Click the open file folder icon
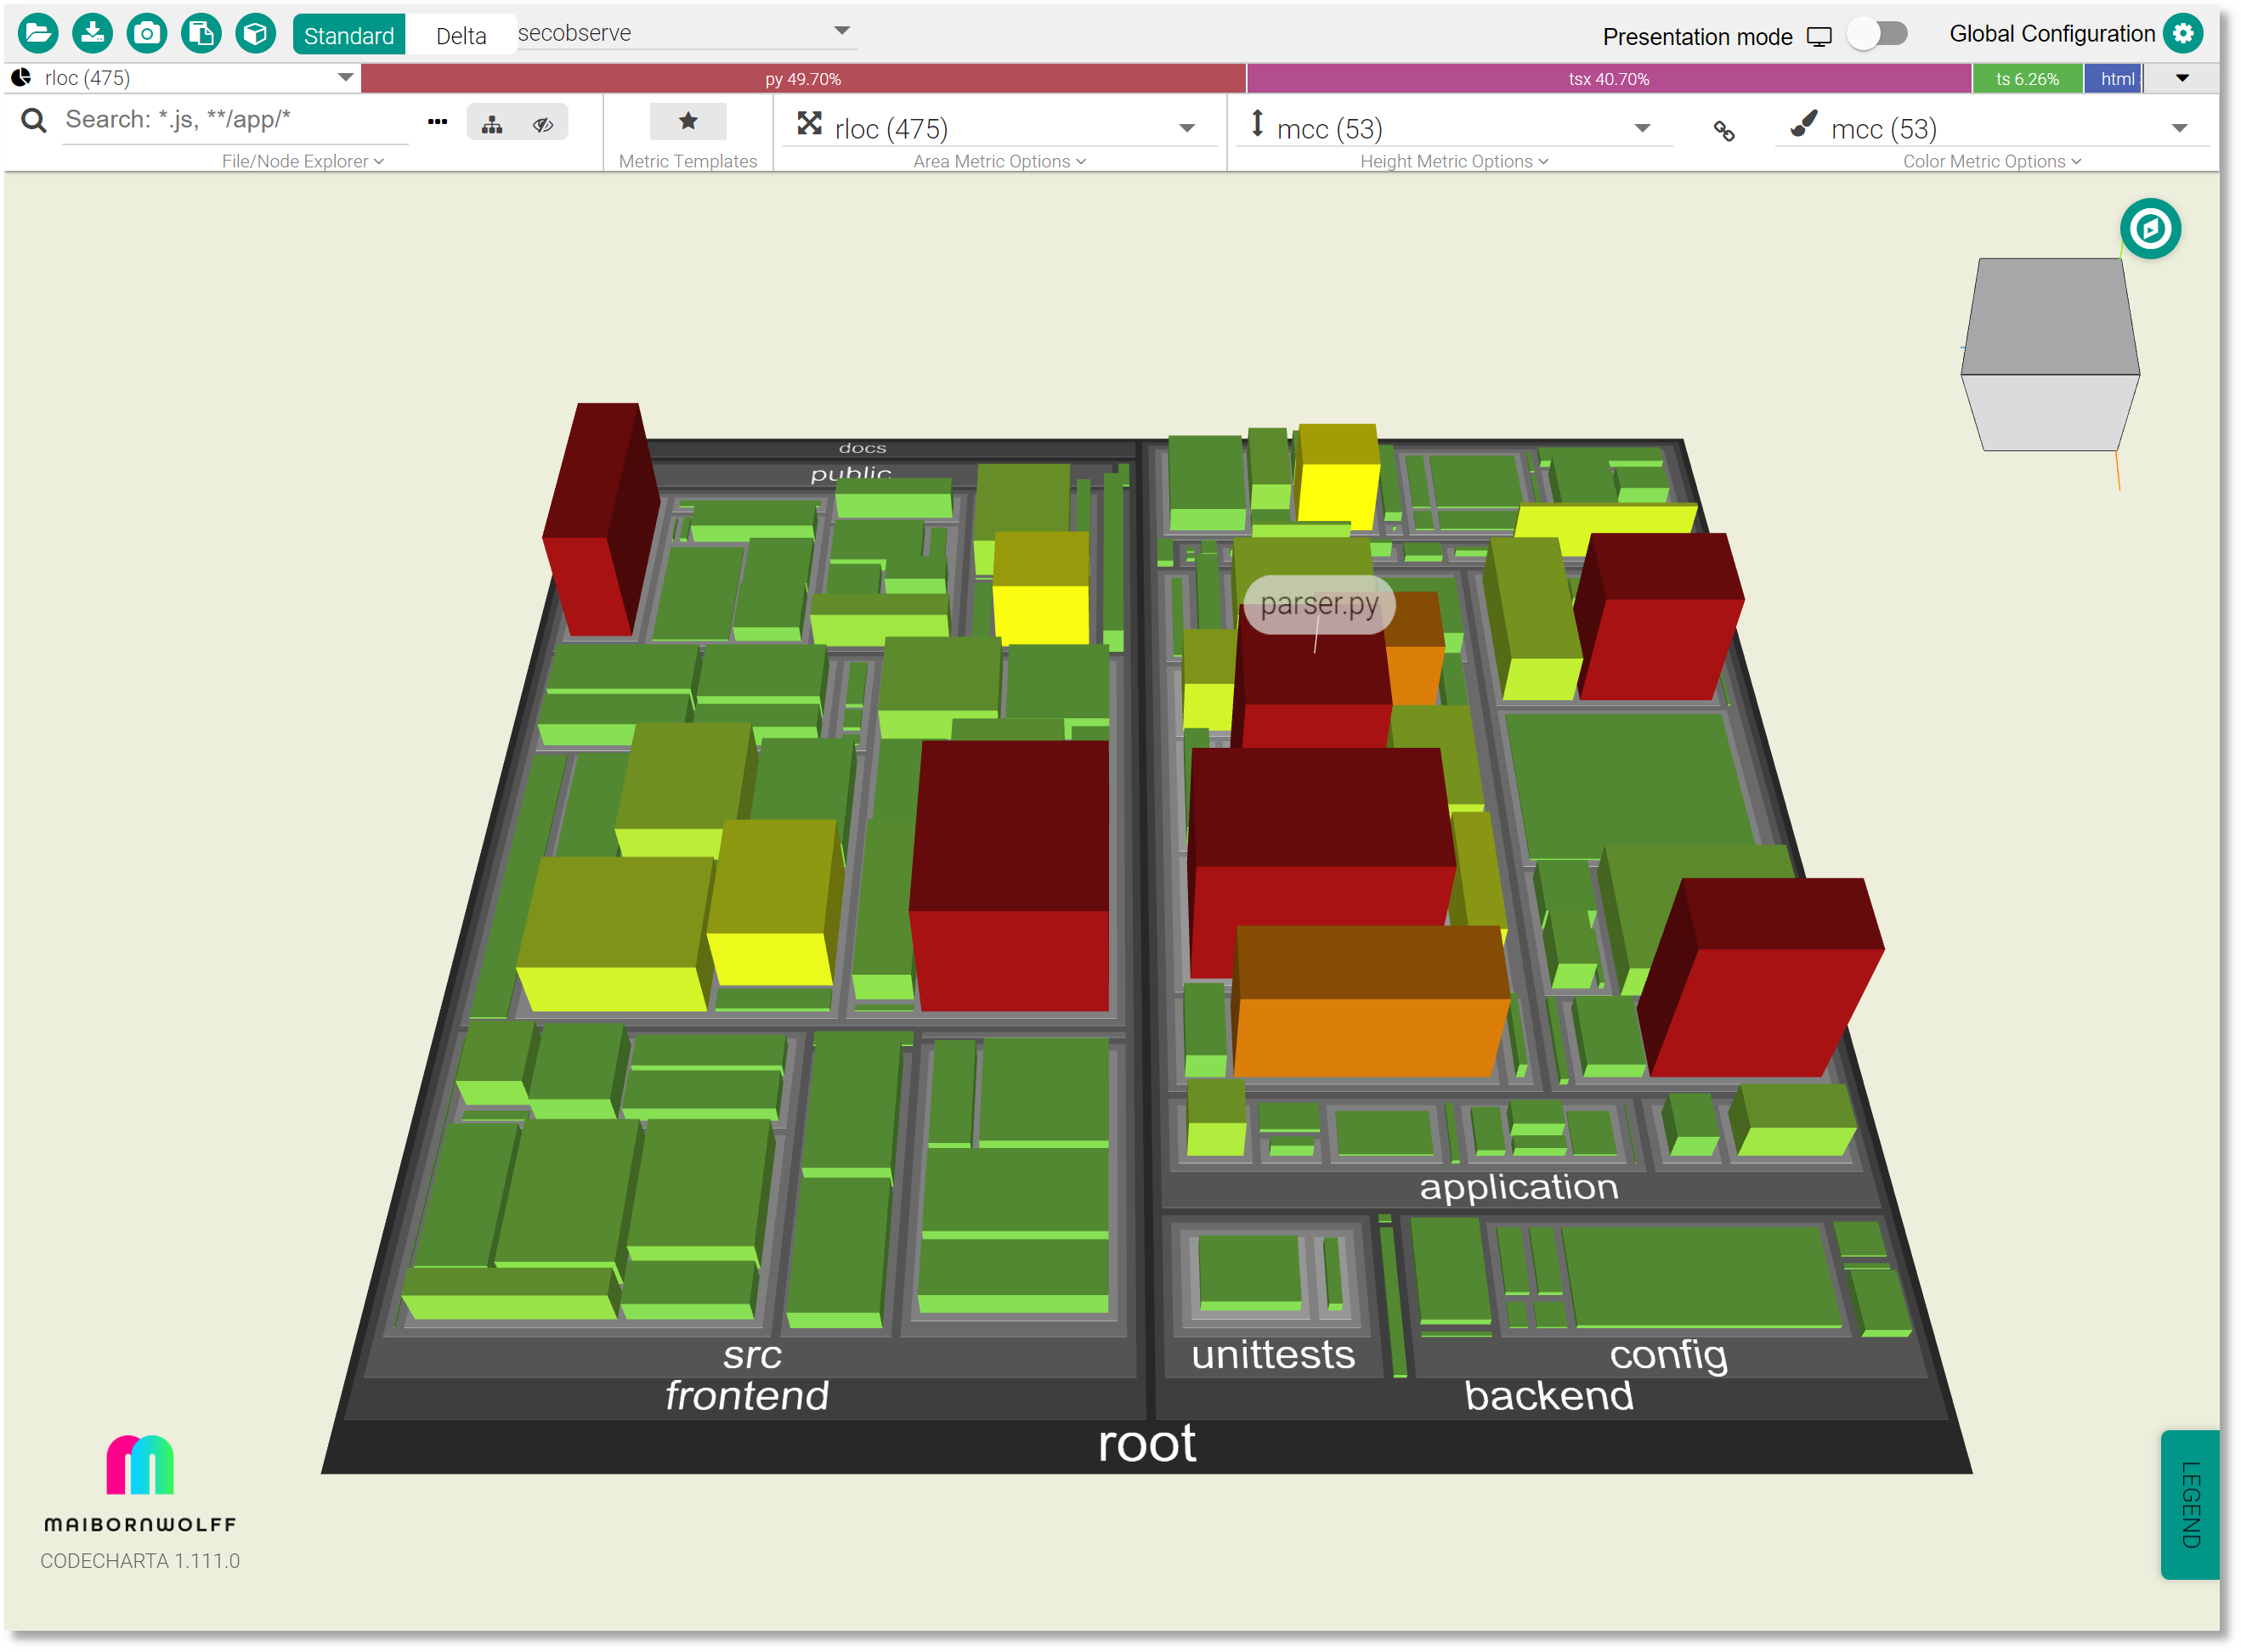This screenshot has height=1652, width=2241. (x=38, y=34)
